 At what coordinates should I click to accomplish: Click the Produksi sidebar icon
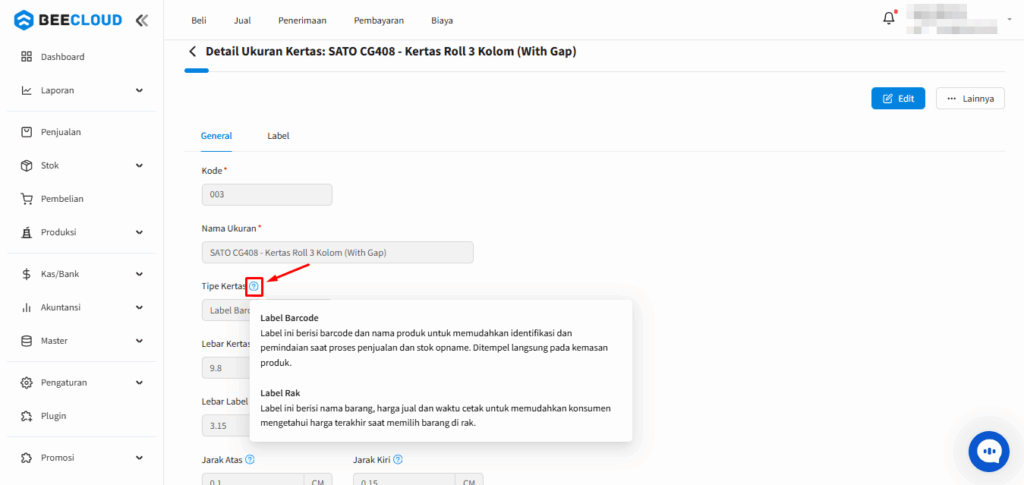coord(27,232)
